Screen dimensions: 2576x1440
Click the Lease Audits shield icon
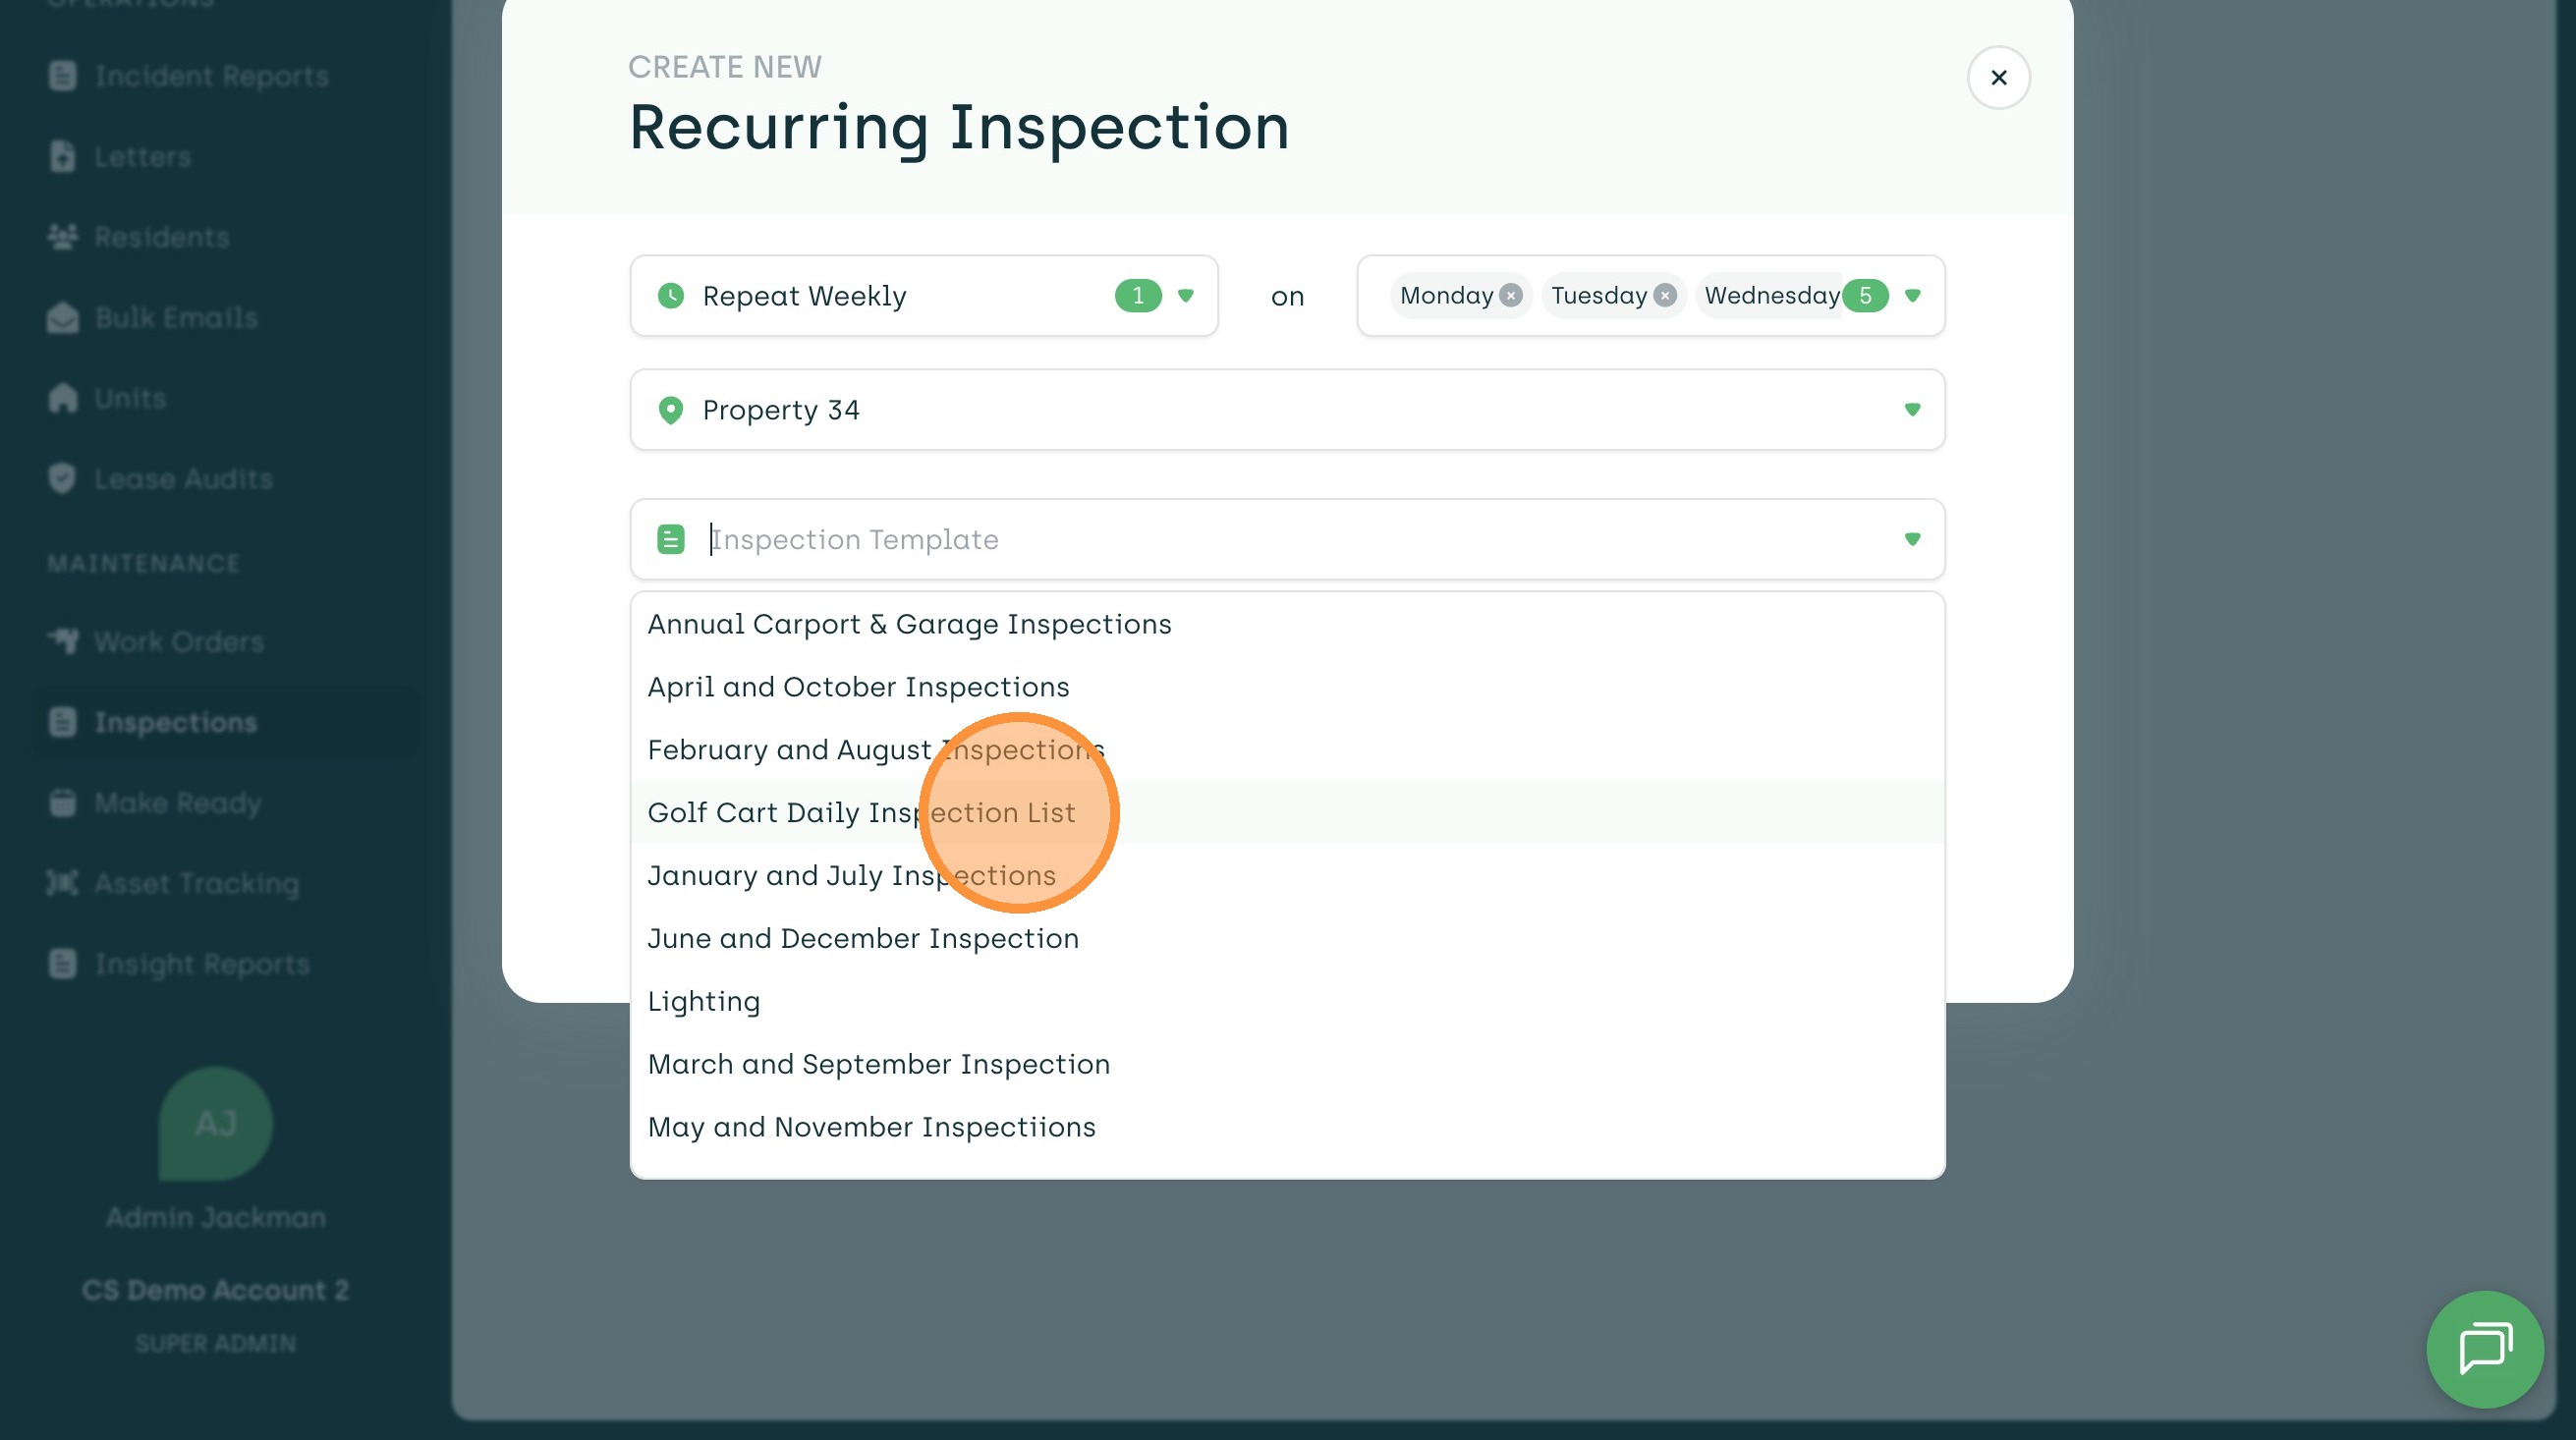pyautogui.click(x=62, y=479)
